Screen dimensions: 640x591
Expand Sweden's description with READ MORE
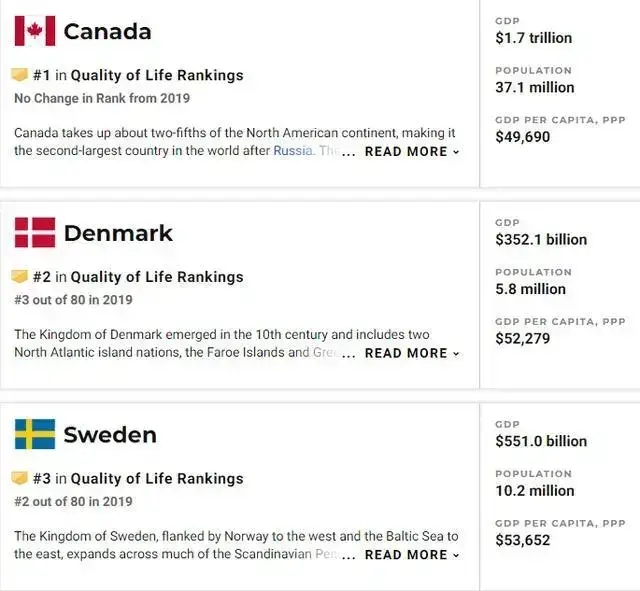point(412,555)
